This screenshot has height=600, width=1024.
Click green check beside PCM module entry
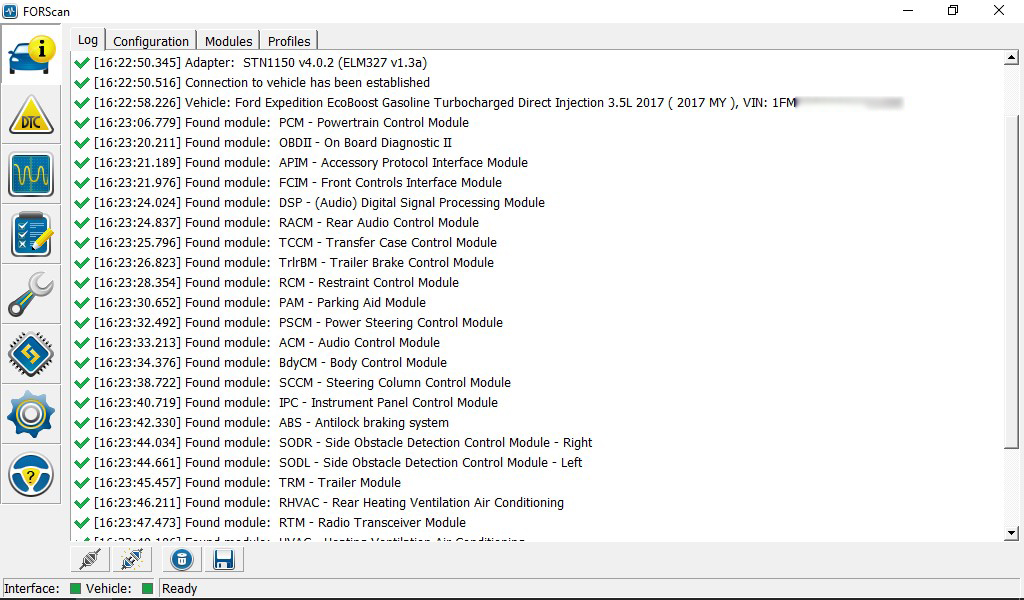coord(82,123)
